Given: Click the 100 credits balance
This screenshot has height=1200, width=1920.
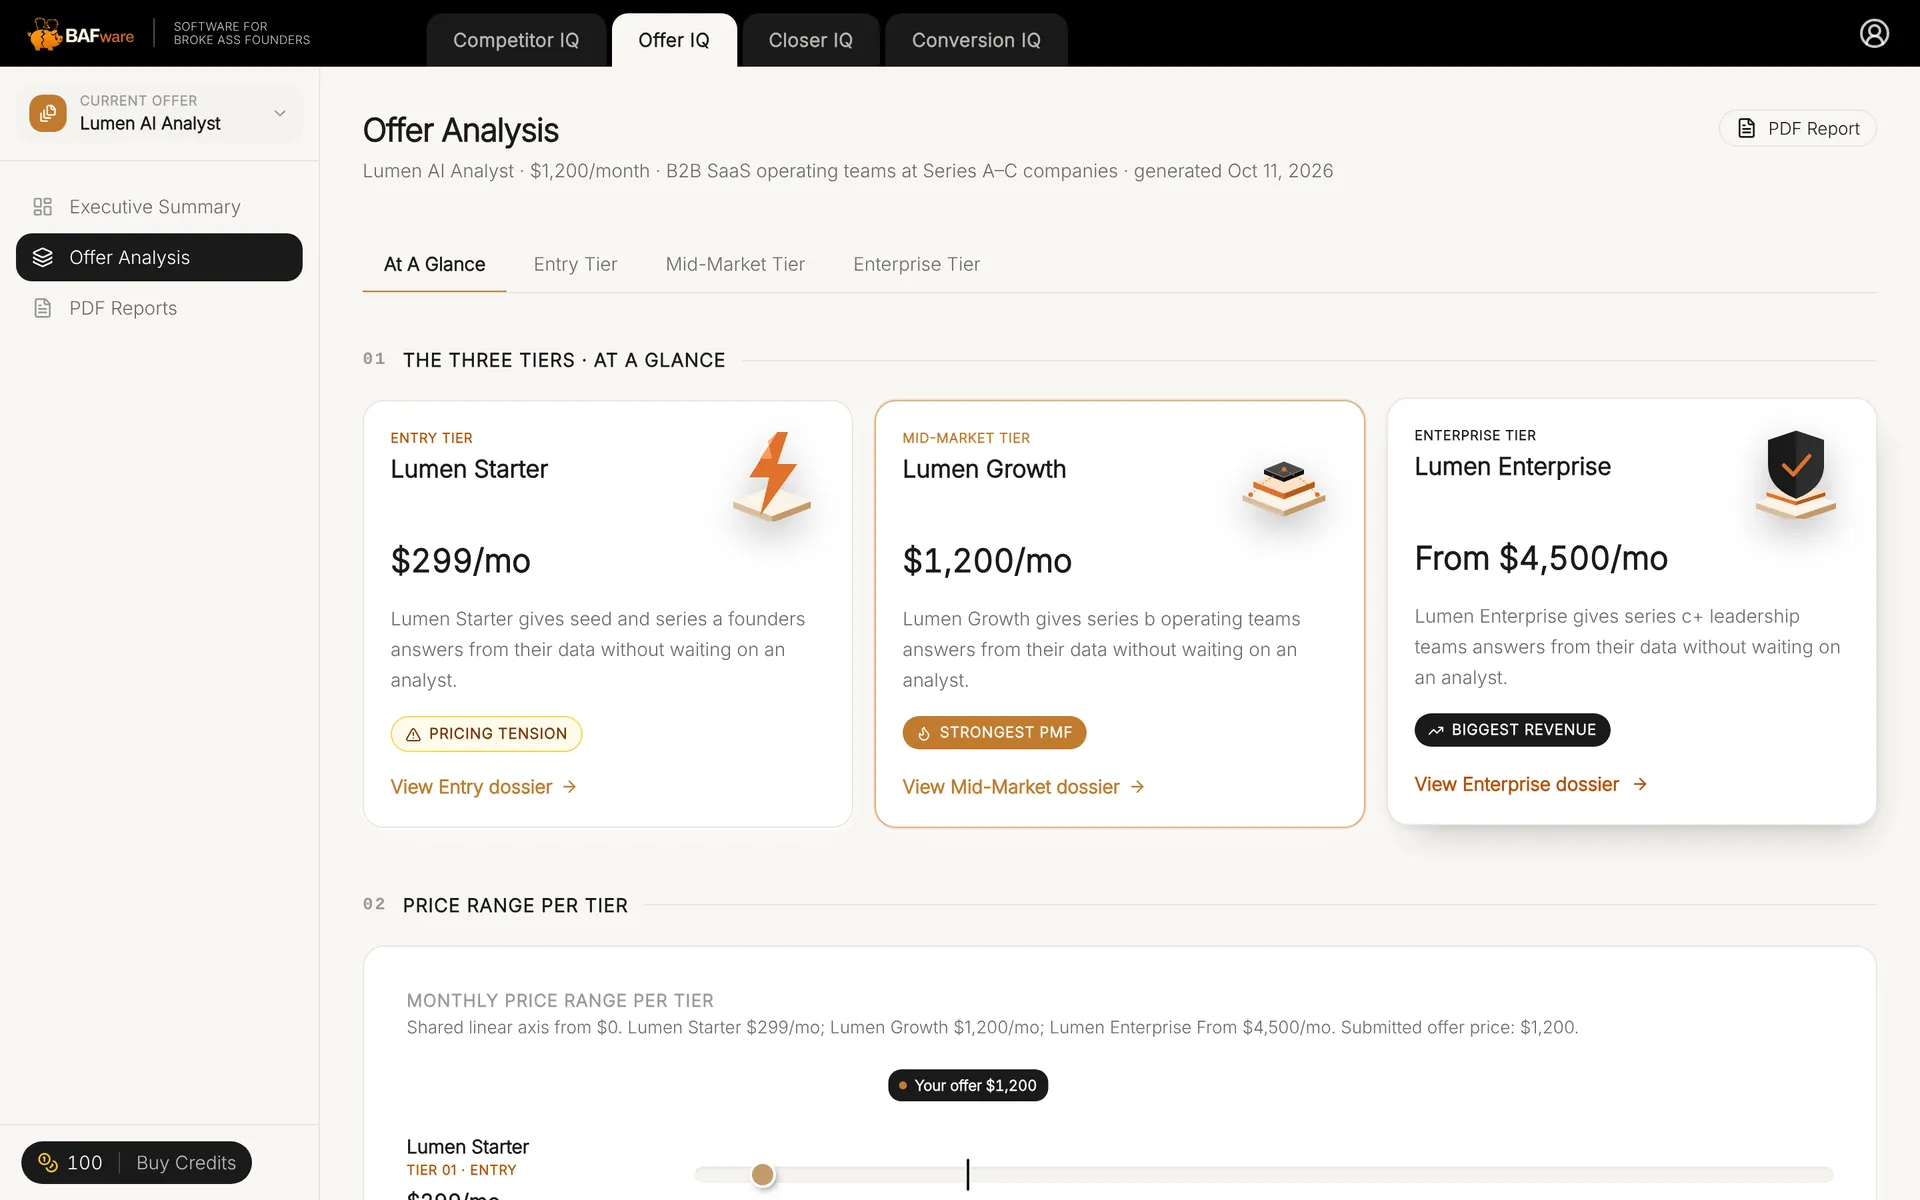Looking at the screenshot, I should pos(71,1162).
